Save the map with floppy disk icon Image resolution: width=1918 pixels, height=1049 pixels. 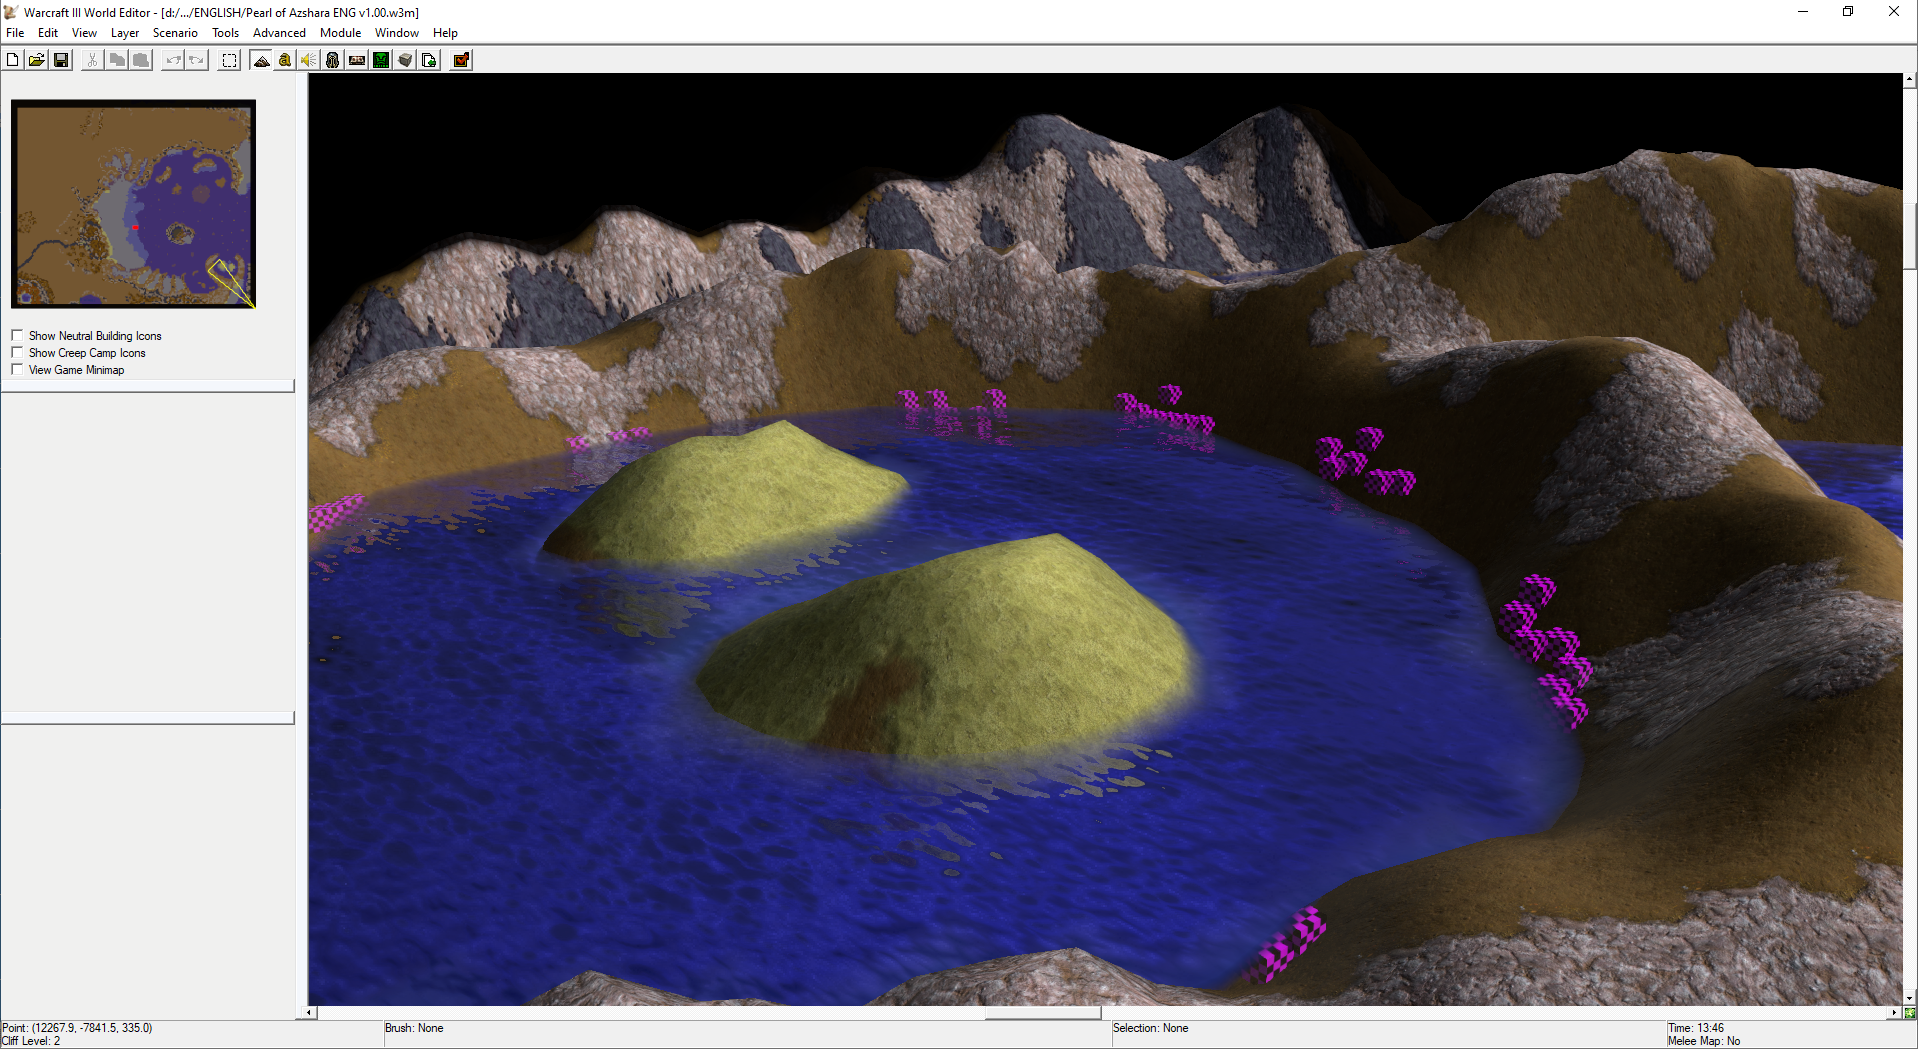61,60
